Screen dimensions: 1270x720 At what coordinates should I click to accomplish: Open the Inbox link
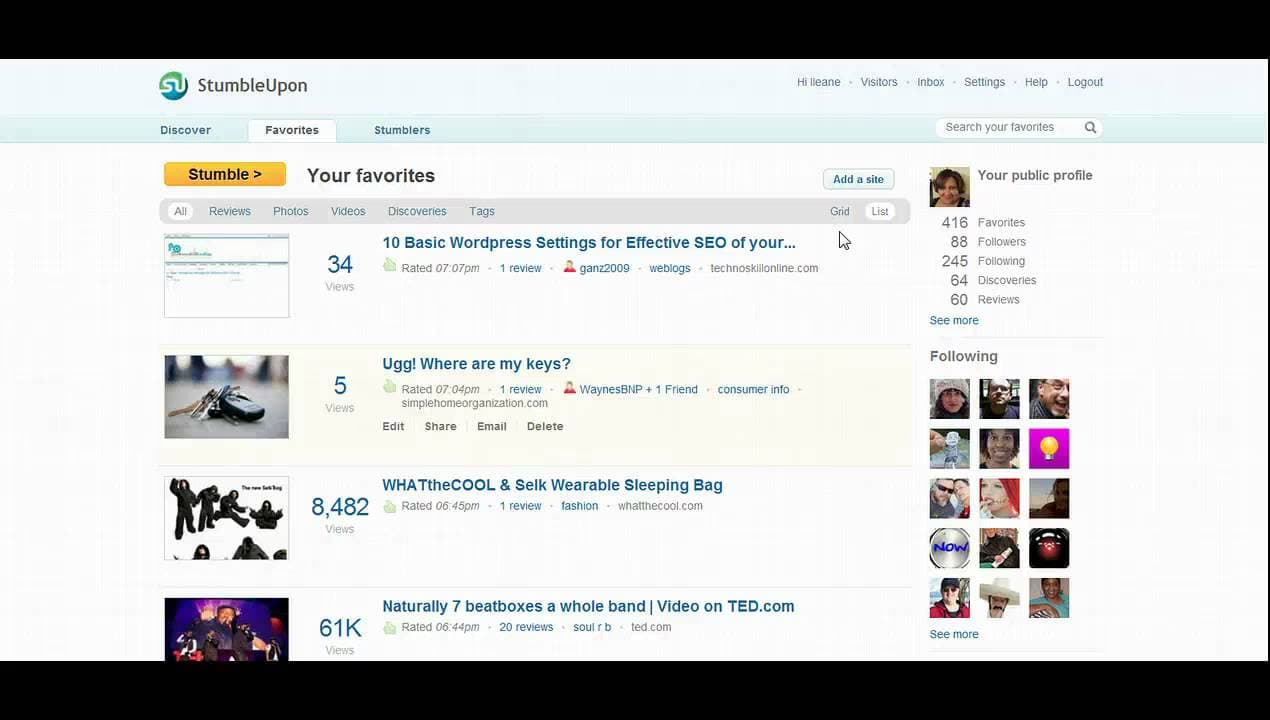coord(930,82)
